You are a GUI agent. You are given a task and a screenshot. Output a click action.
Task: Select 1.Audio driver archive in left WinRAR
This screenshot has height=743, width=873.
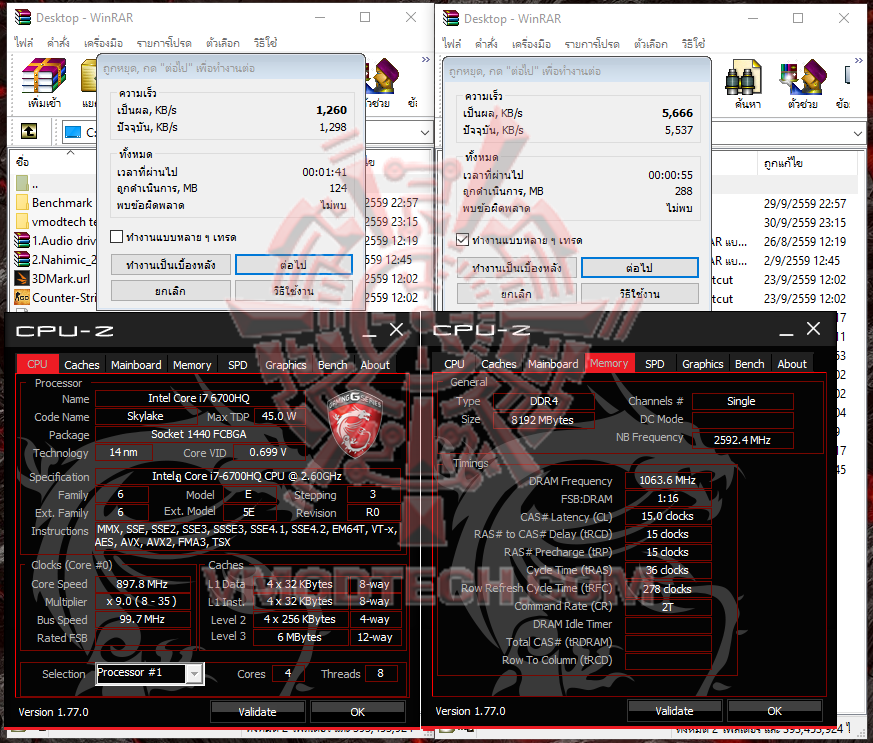(56, 240)
